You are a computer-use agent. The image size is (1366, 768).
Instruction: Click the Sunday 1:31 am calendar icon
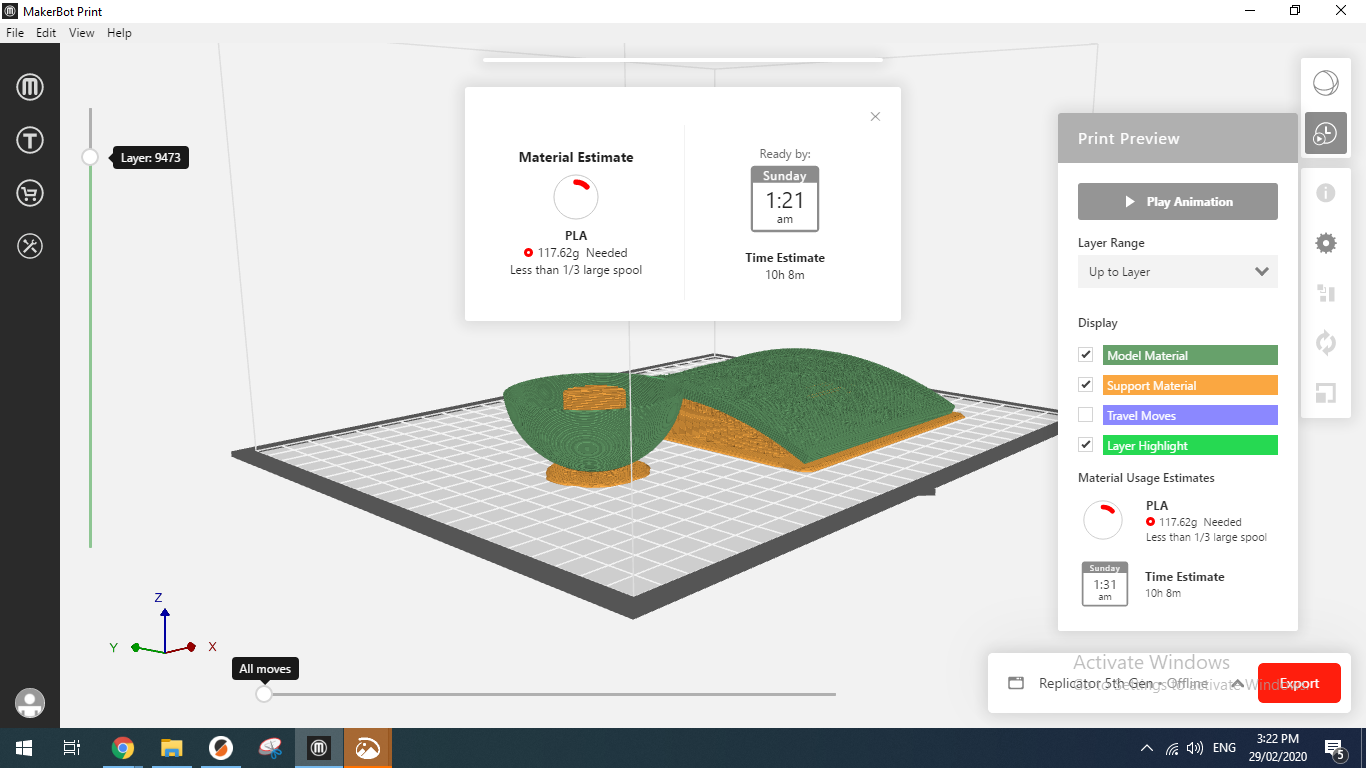click(x=1105, y=584)
